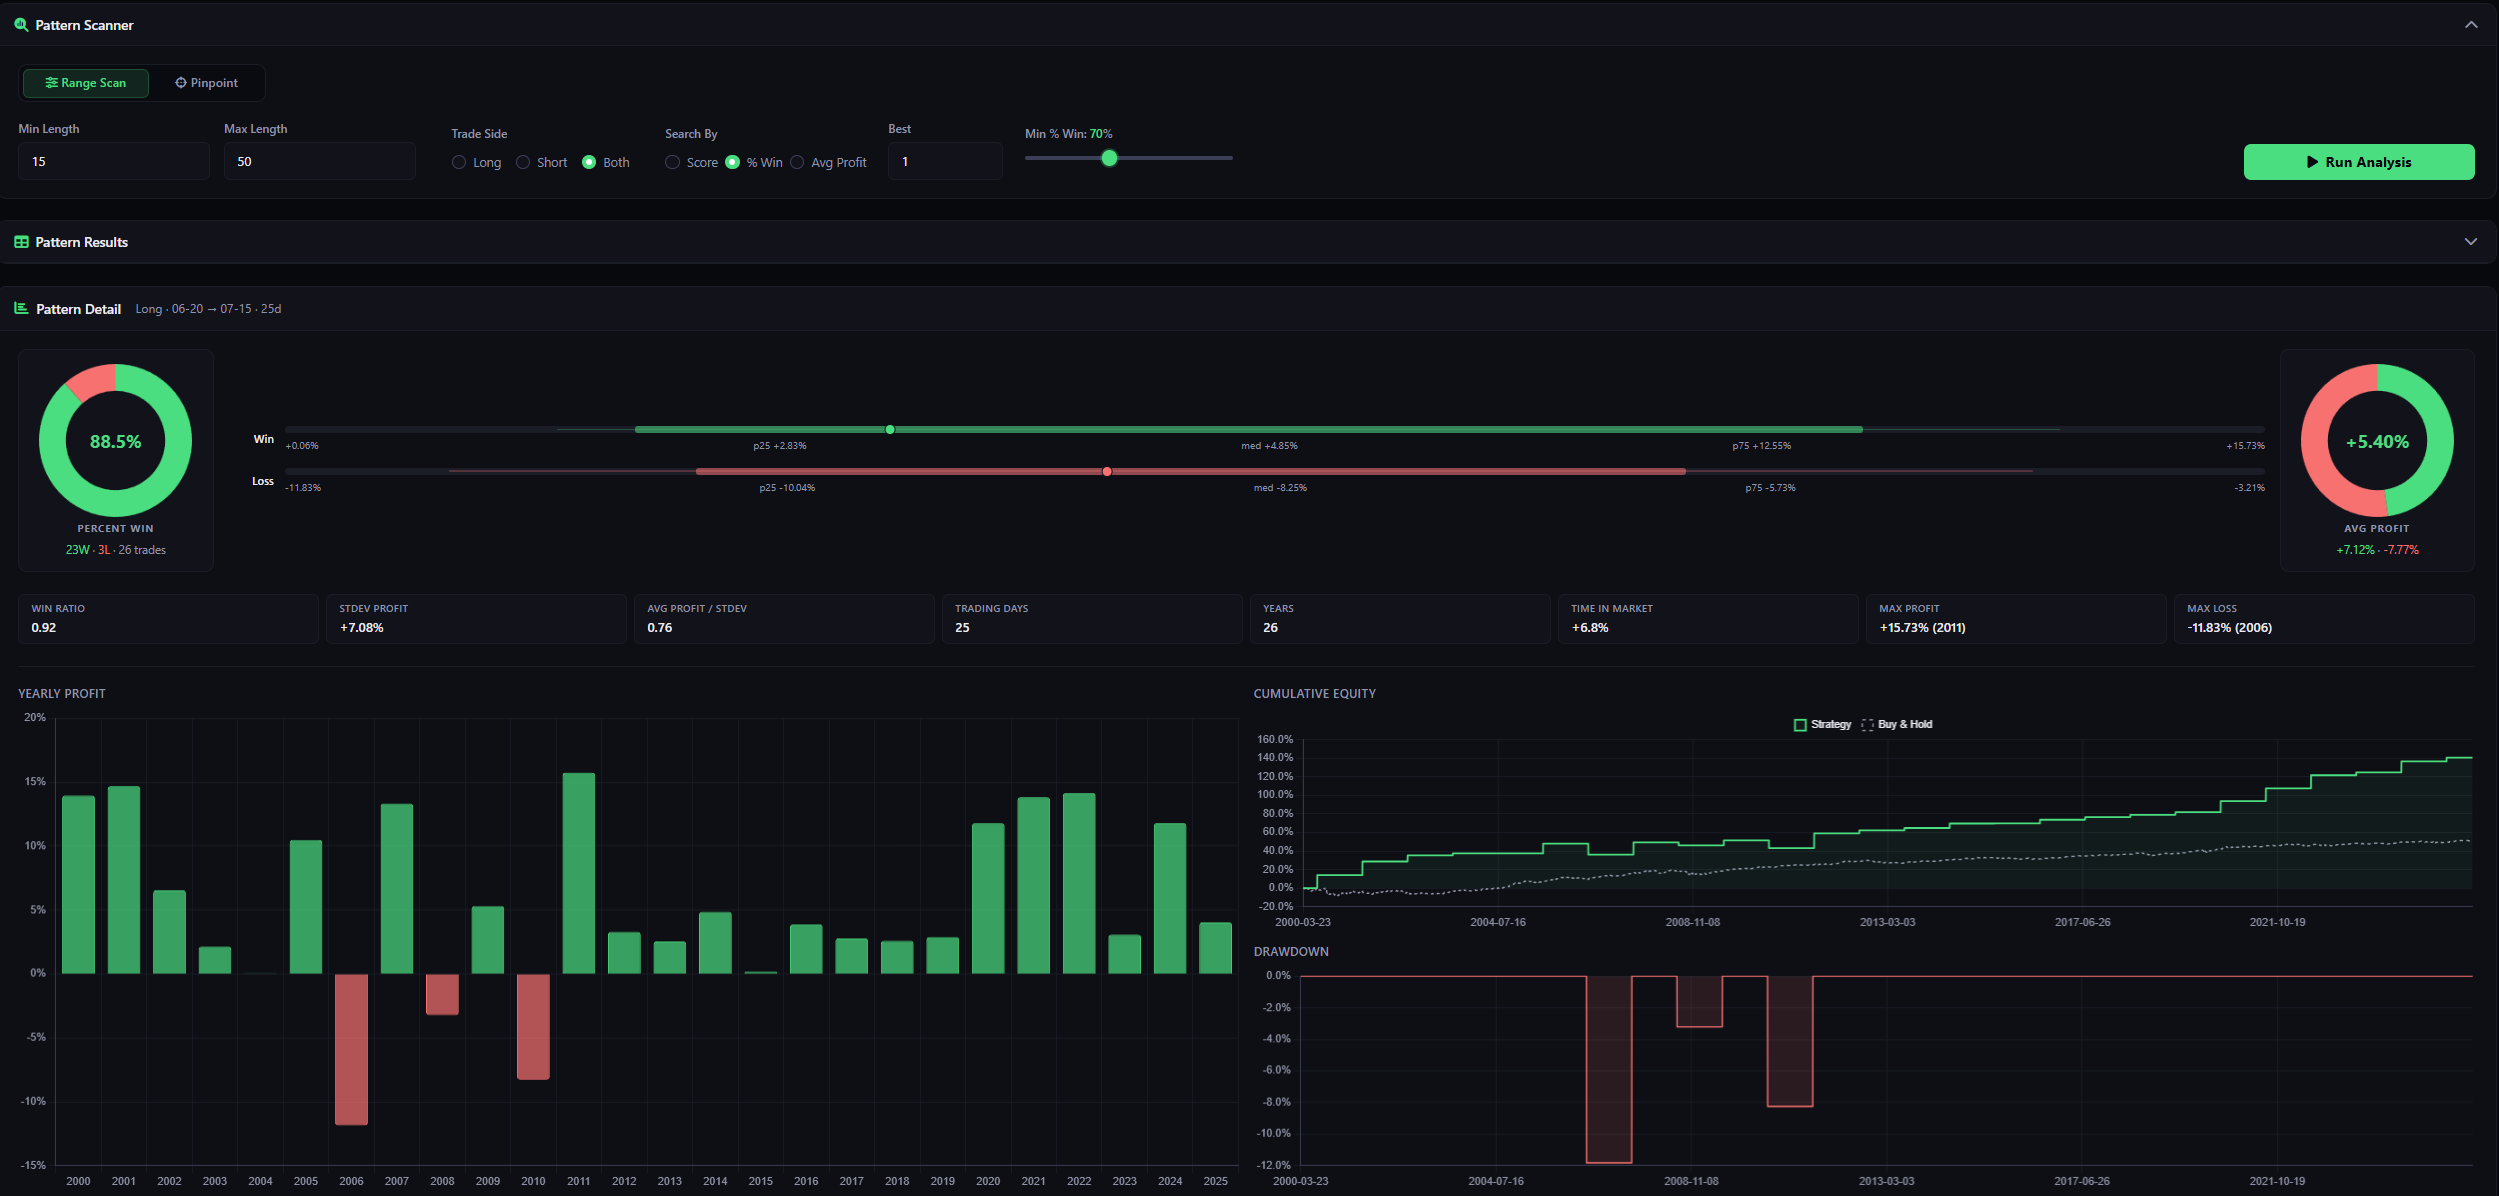2499x1196 pixels.
Task: Open the Range Scan tab
Action: pyautogui.click(x=85, y=83)
